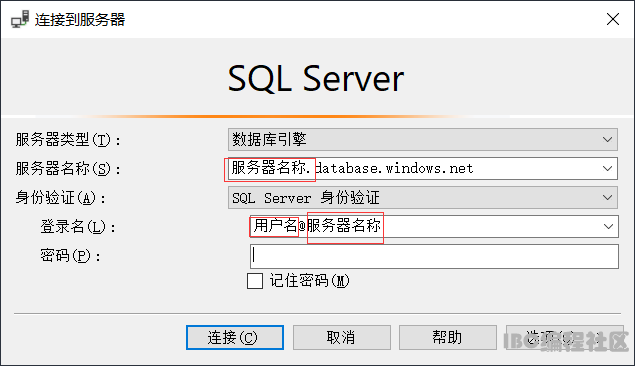Click the server connection icon in title bar
Screen dimensions: 635x366
[20, 19]
